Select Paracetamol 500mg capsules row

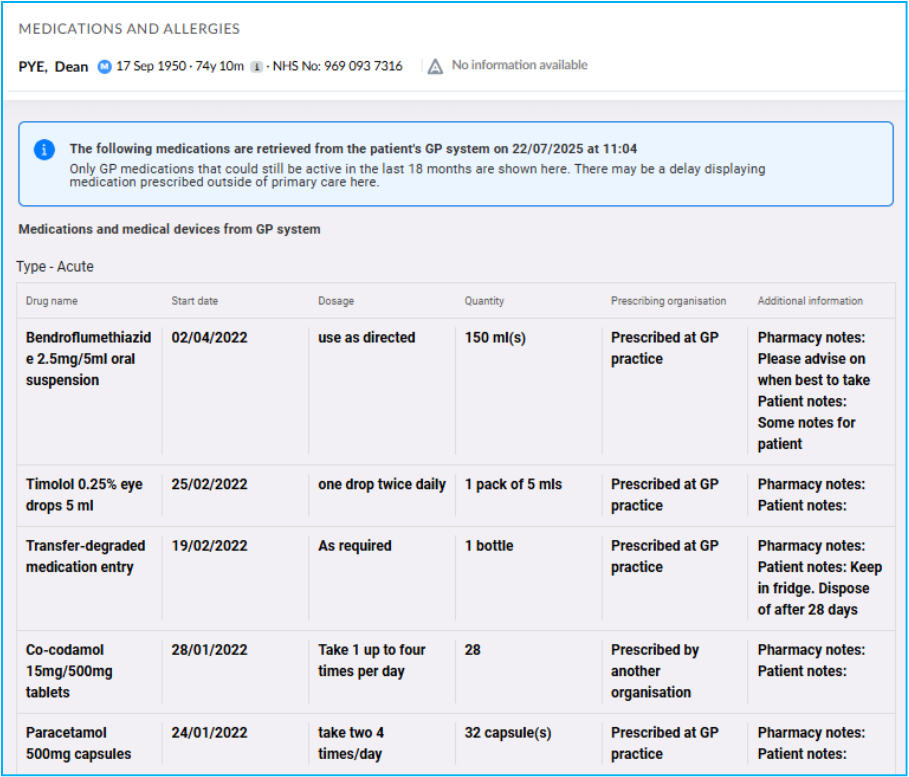click(x=78, y=743)
